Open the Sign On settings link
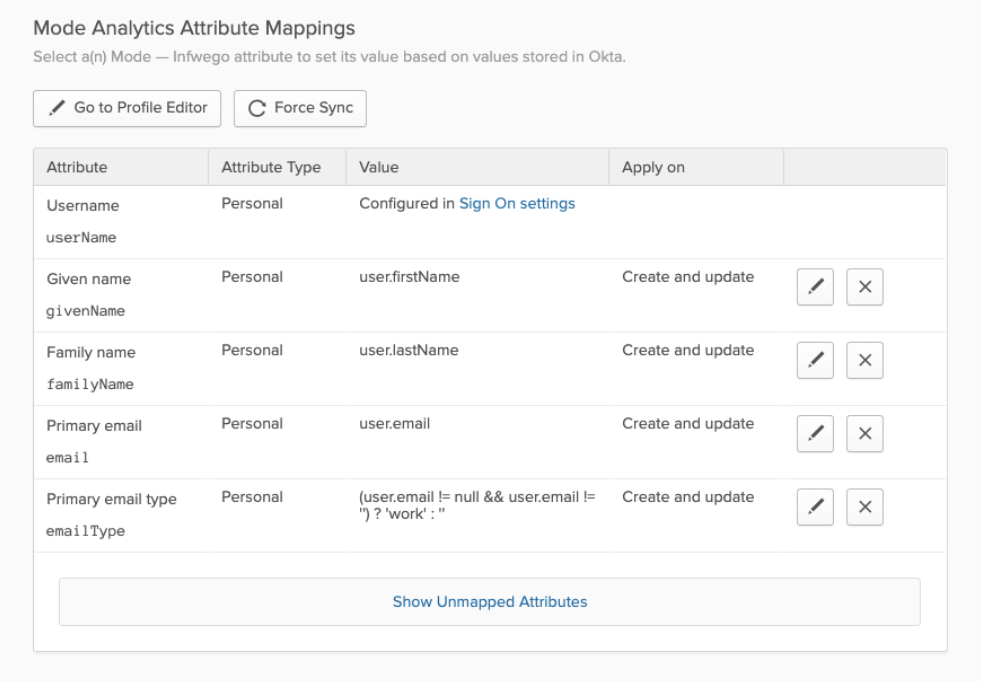This screenshot has width=981, height=681. coord(517,203)
